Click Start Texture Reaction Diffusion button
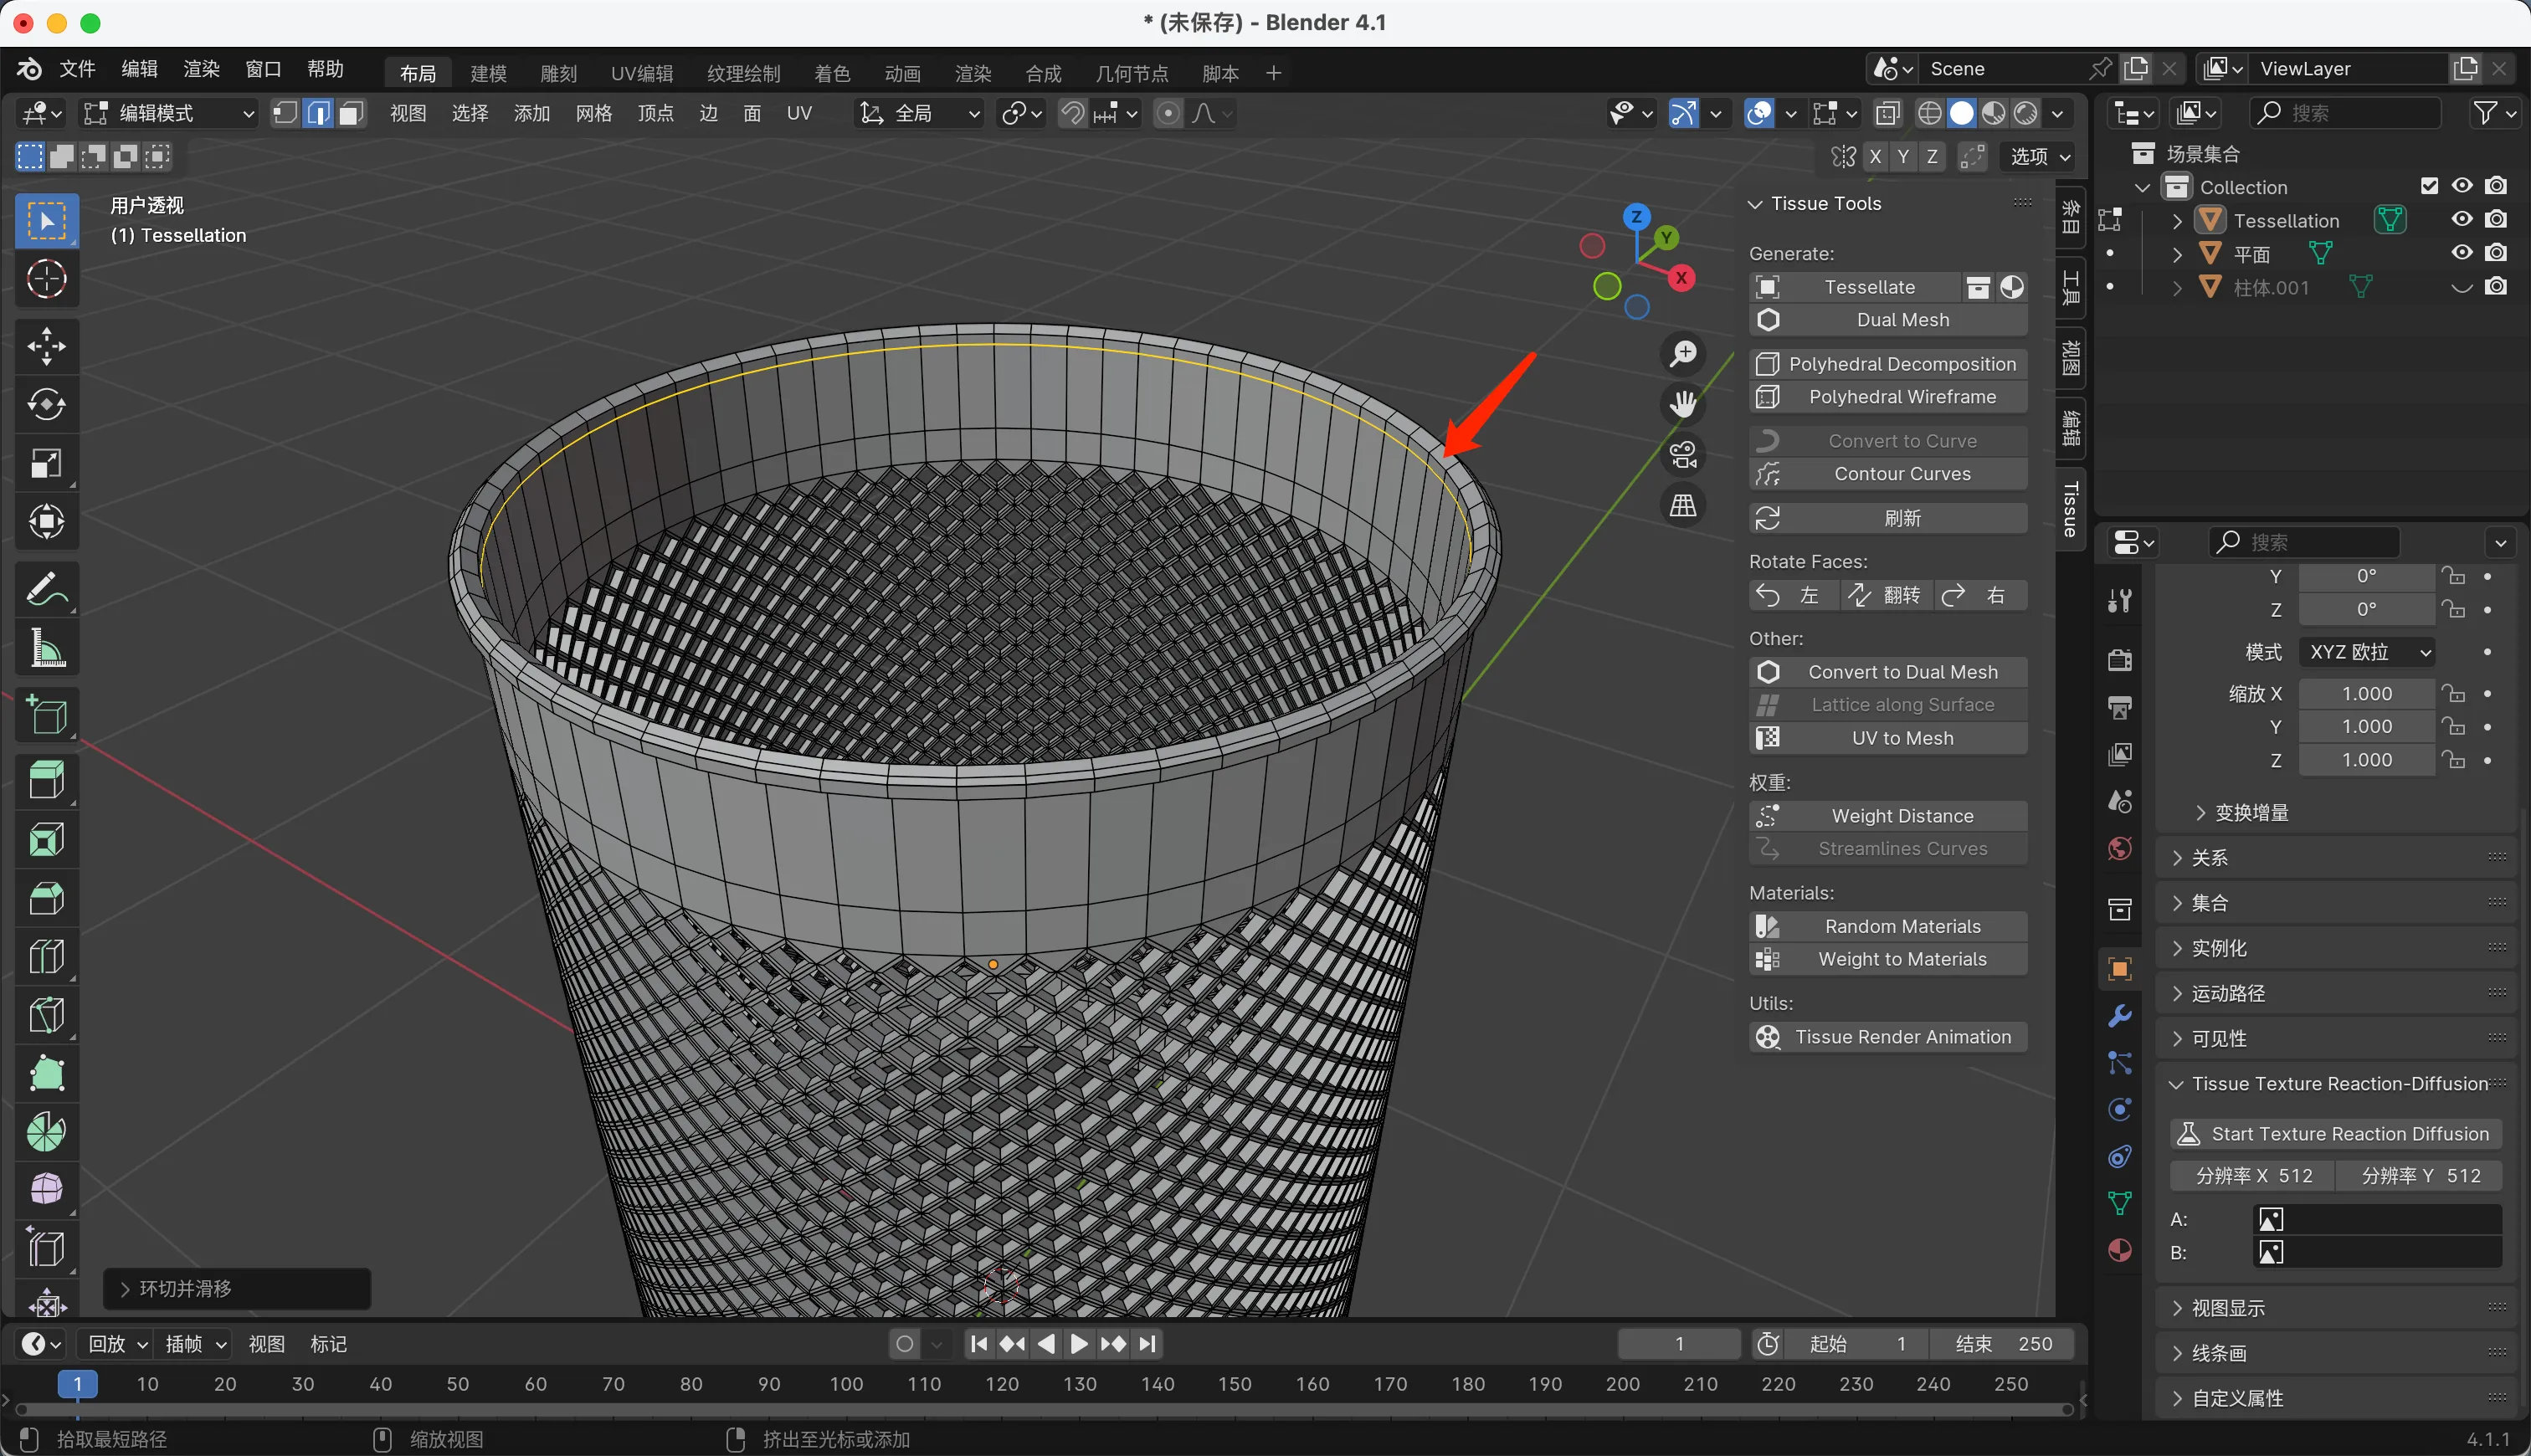This screenshot has width=2531, height=1456. (2335, 1133)
